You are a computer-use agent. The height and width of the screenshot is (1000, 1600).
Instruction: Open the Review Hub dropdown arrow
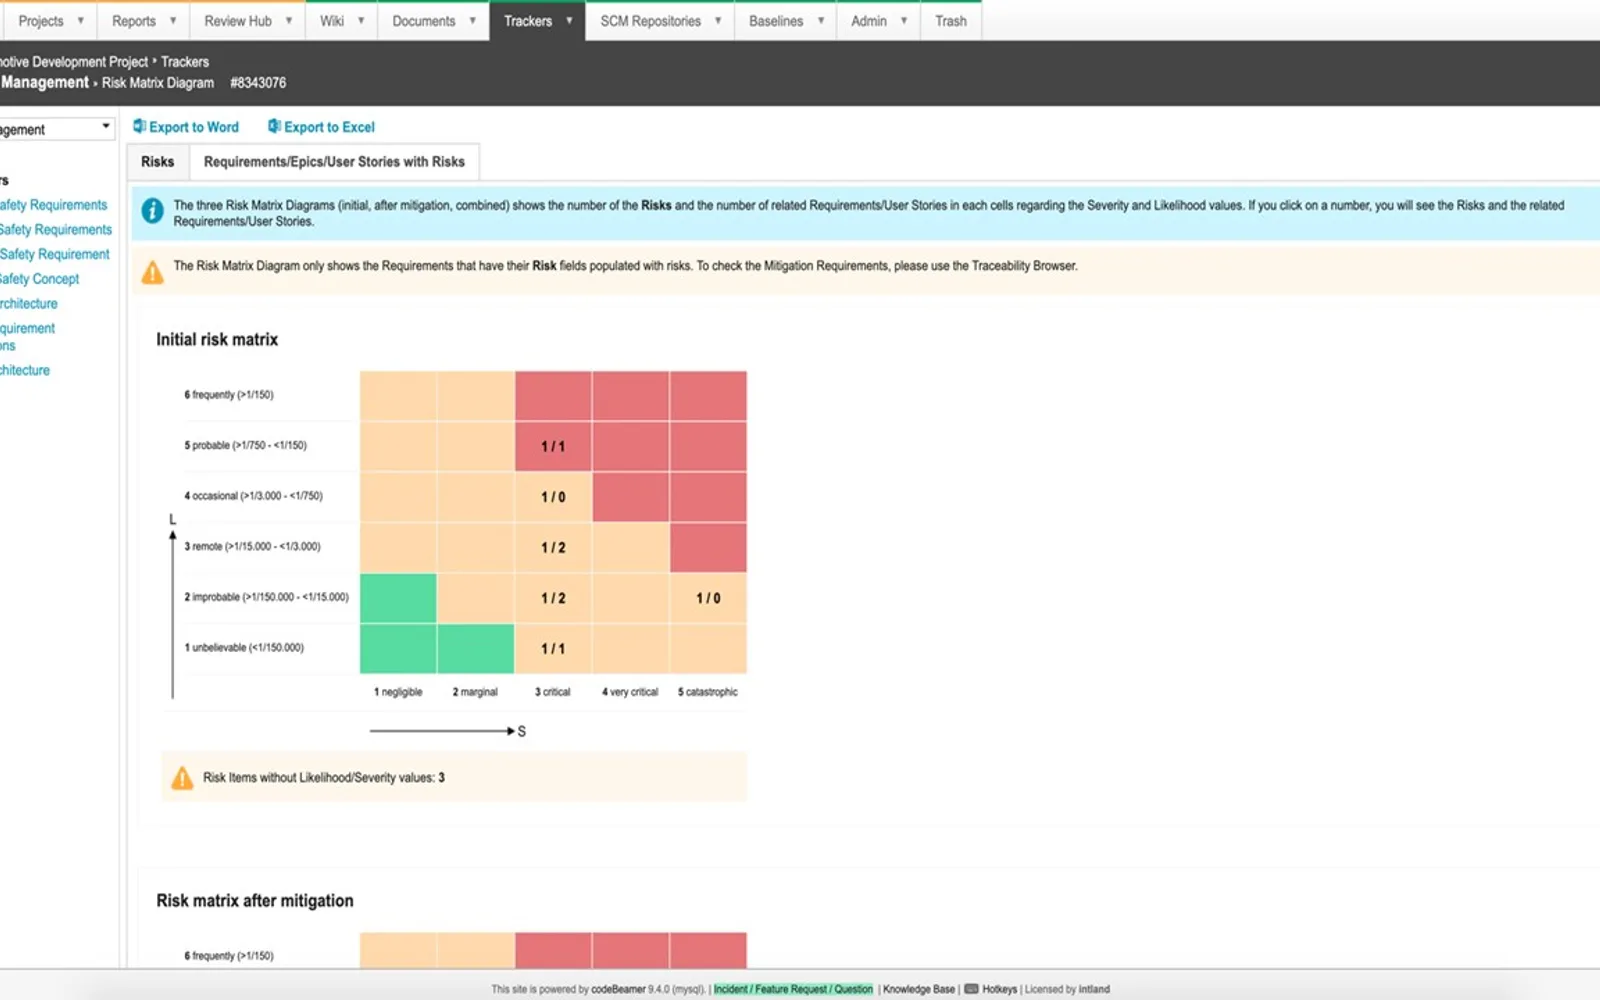coord(289,21)
